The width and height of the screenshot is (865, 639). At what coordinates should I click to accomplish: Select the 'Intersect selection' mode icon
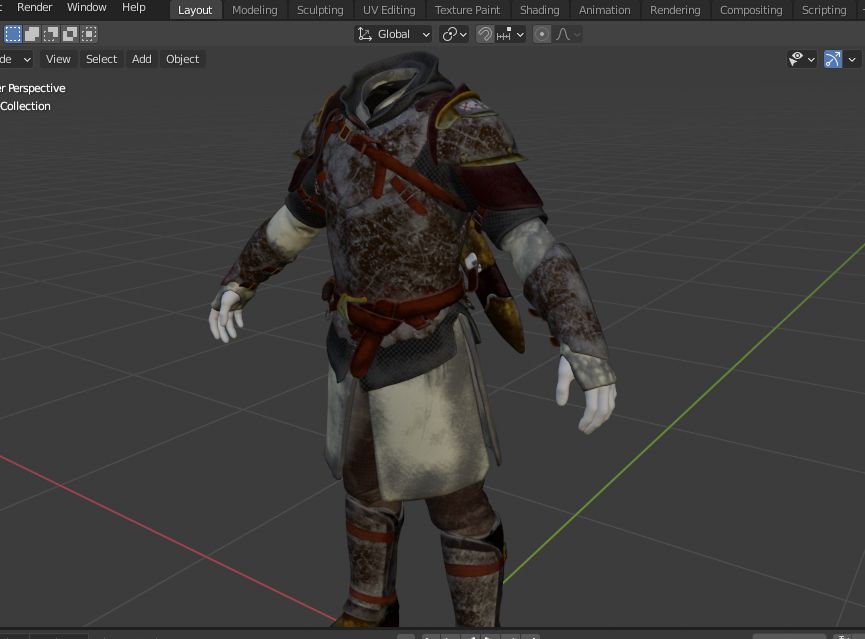pos(89,34)
